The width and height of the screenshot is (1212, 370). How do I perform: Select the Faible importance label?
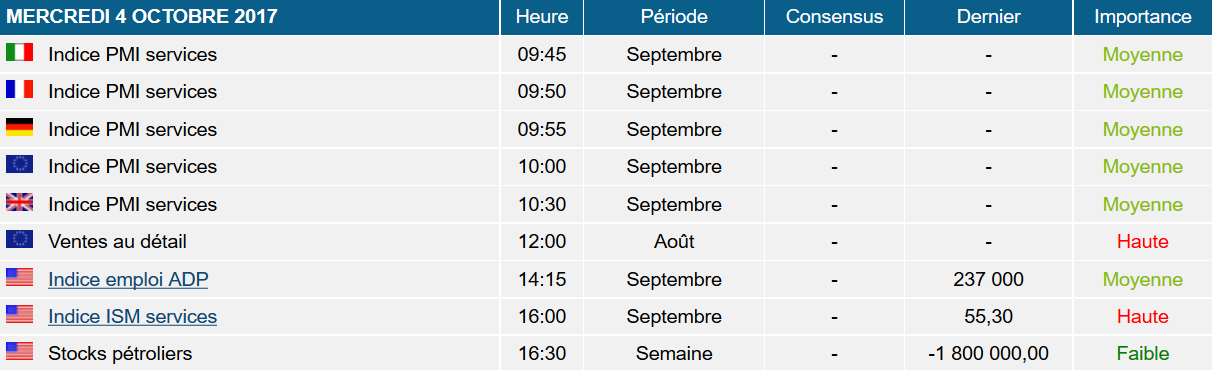[1143, 354]
